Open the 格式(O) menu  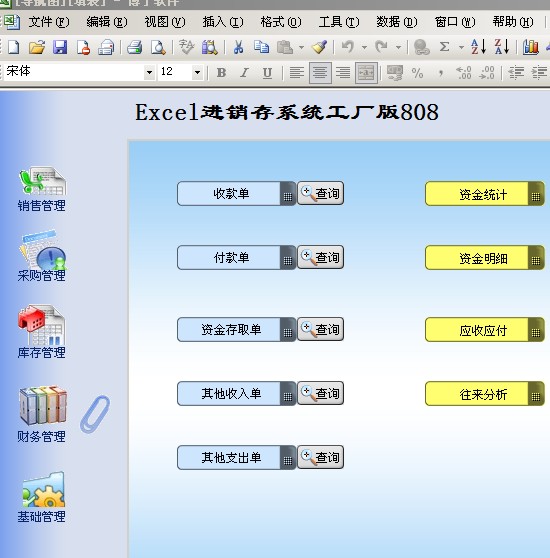[281, 22]
